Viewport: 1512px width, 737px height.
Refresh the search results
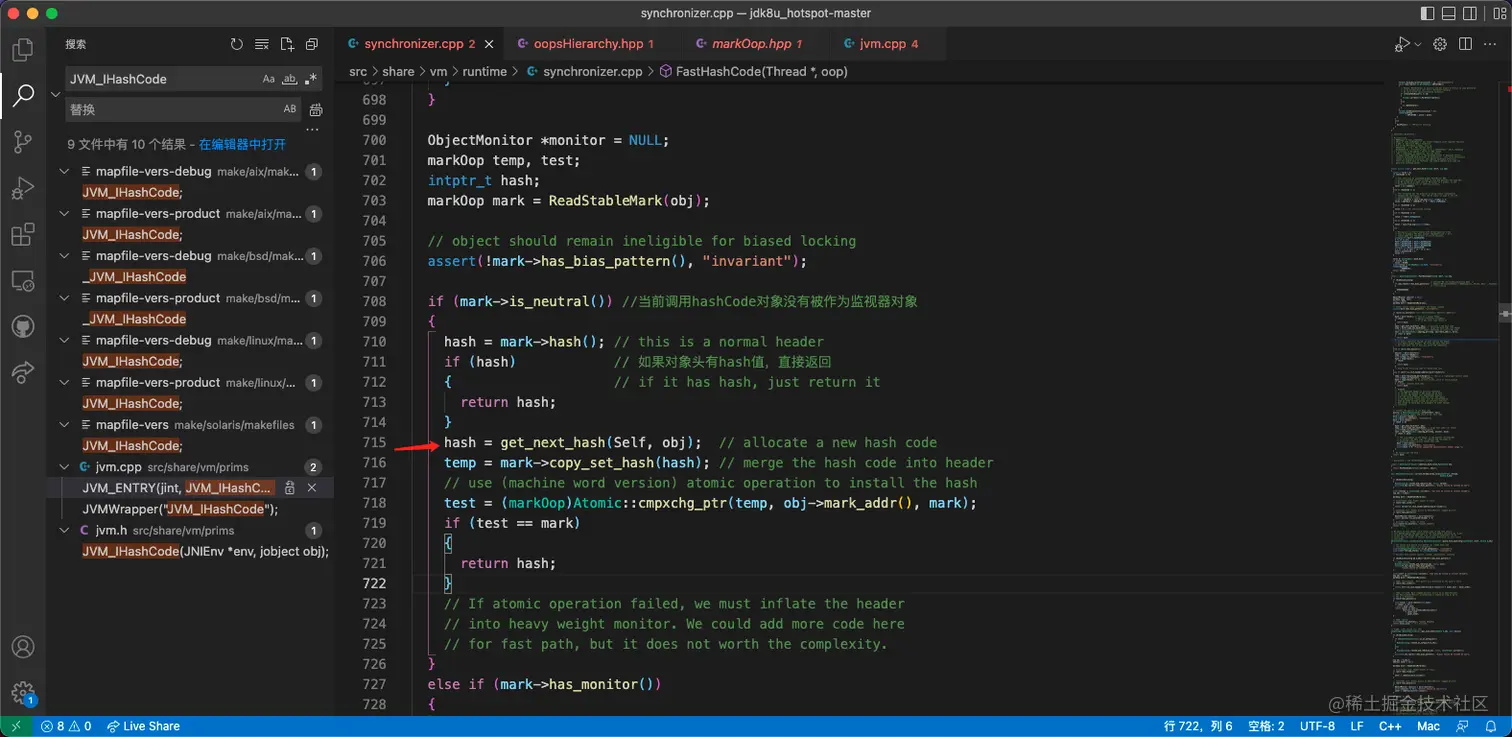(x=236, y=44)
